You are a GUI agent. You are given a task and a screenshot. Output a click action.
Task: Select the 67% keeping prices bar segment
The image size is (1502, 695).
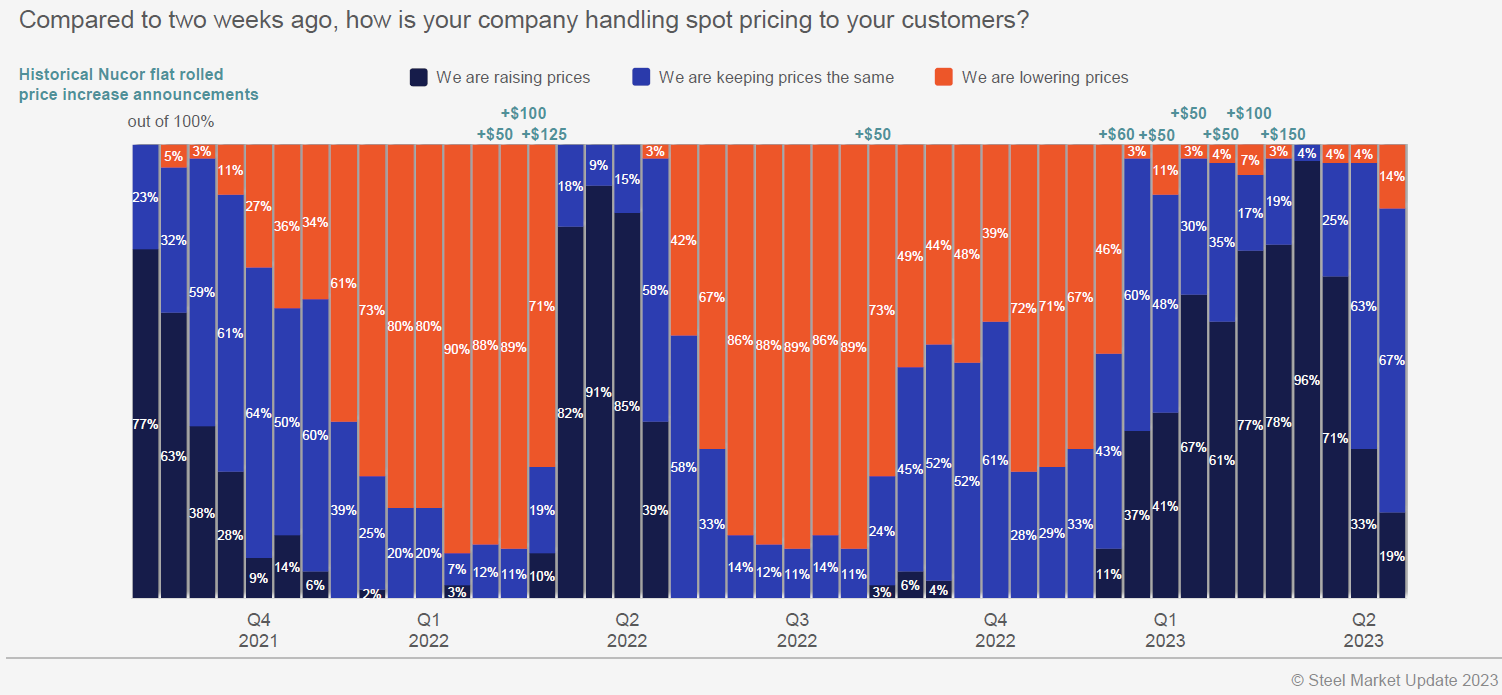(x=1391, y=360)
